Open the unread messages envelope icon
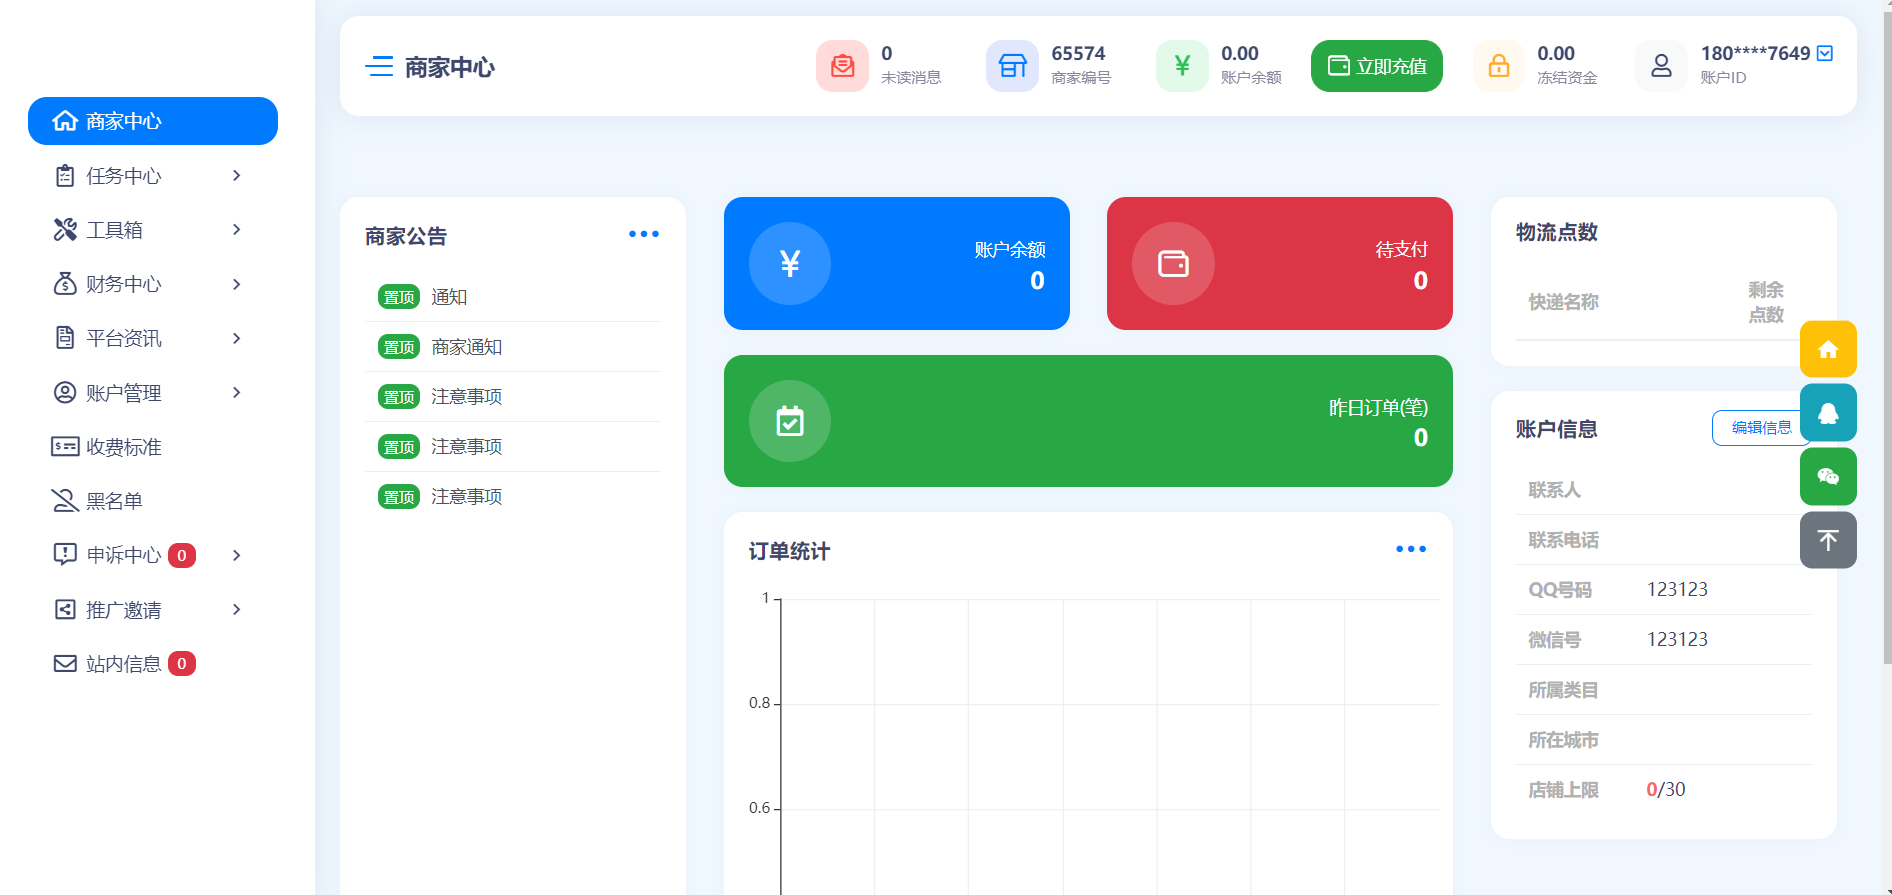Viewport: 1892px width, 895px height. click(x=842, y=66)
